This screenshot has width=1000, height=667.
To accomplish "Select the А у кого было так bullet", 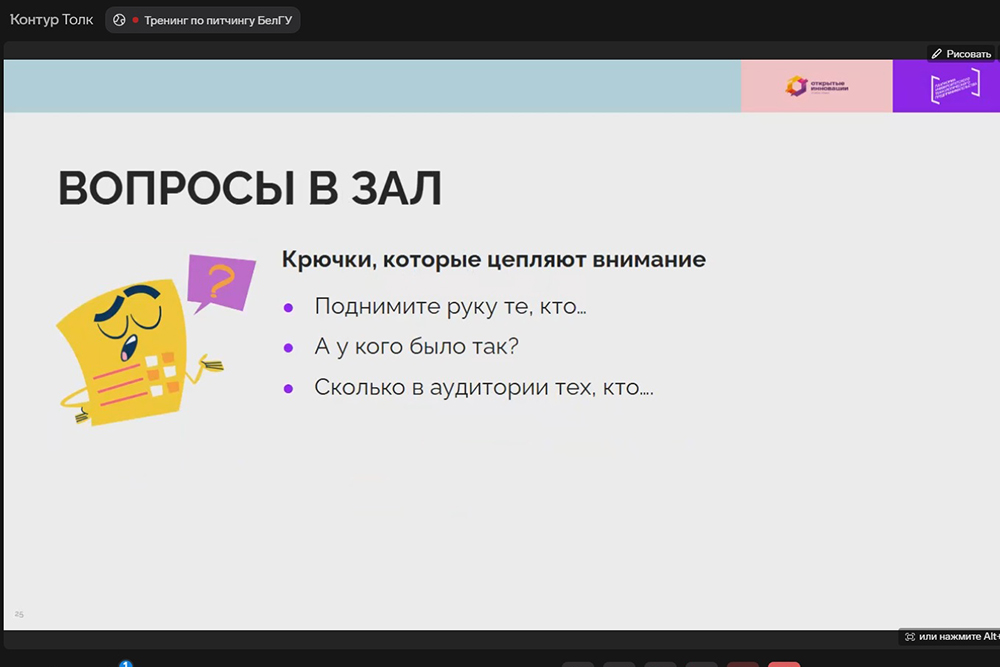I will click(416, 347).
